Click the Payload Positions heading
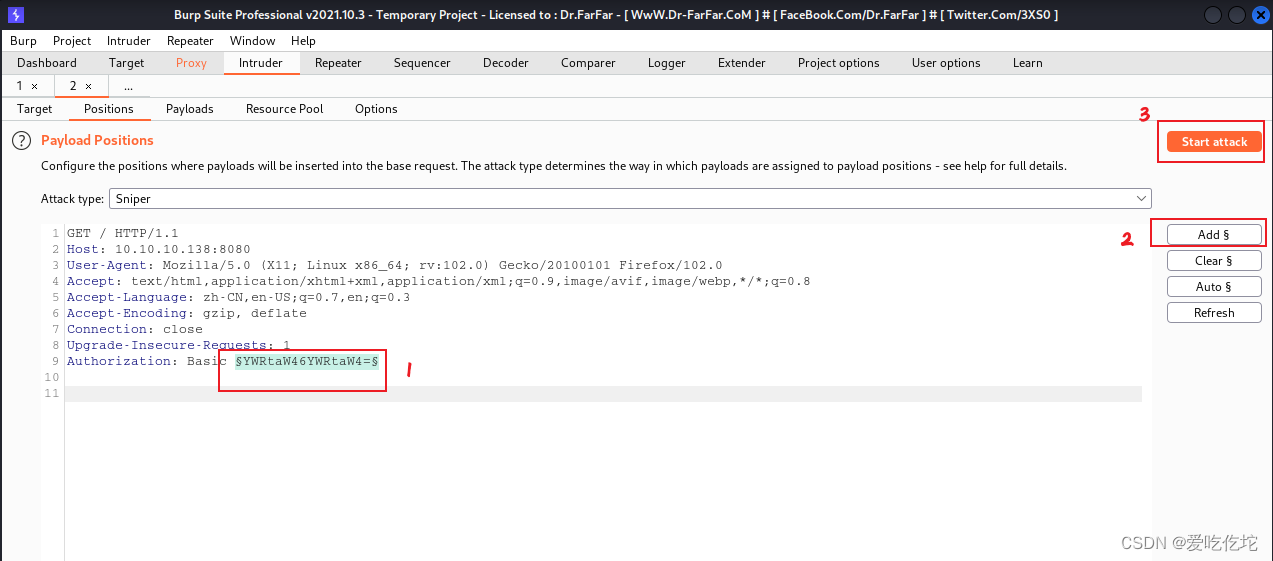Image resolution: width=1273 pixels, height=561 pixels. [x=97, y=140]
